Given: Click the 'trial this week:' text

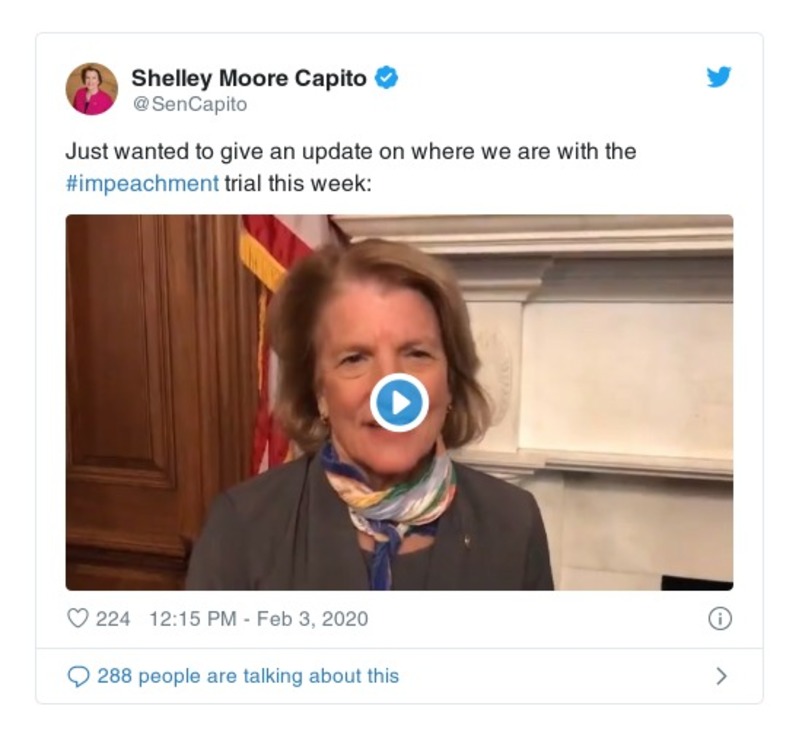Looking at the screenshot, I should pyautogui.click(x=298, y=183).
